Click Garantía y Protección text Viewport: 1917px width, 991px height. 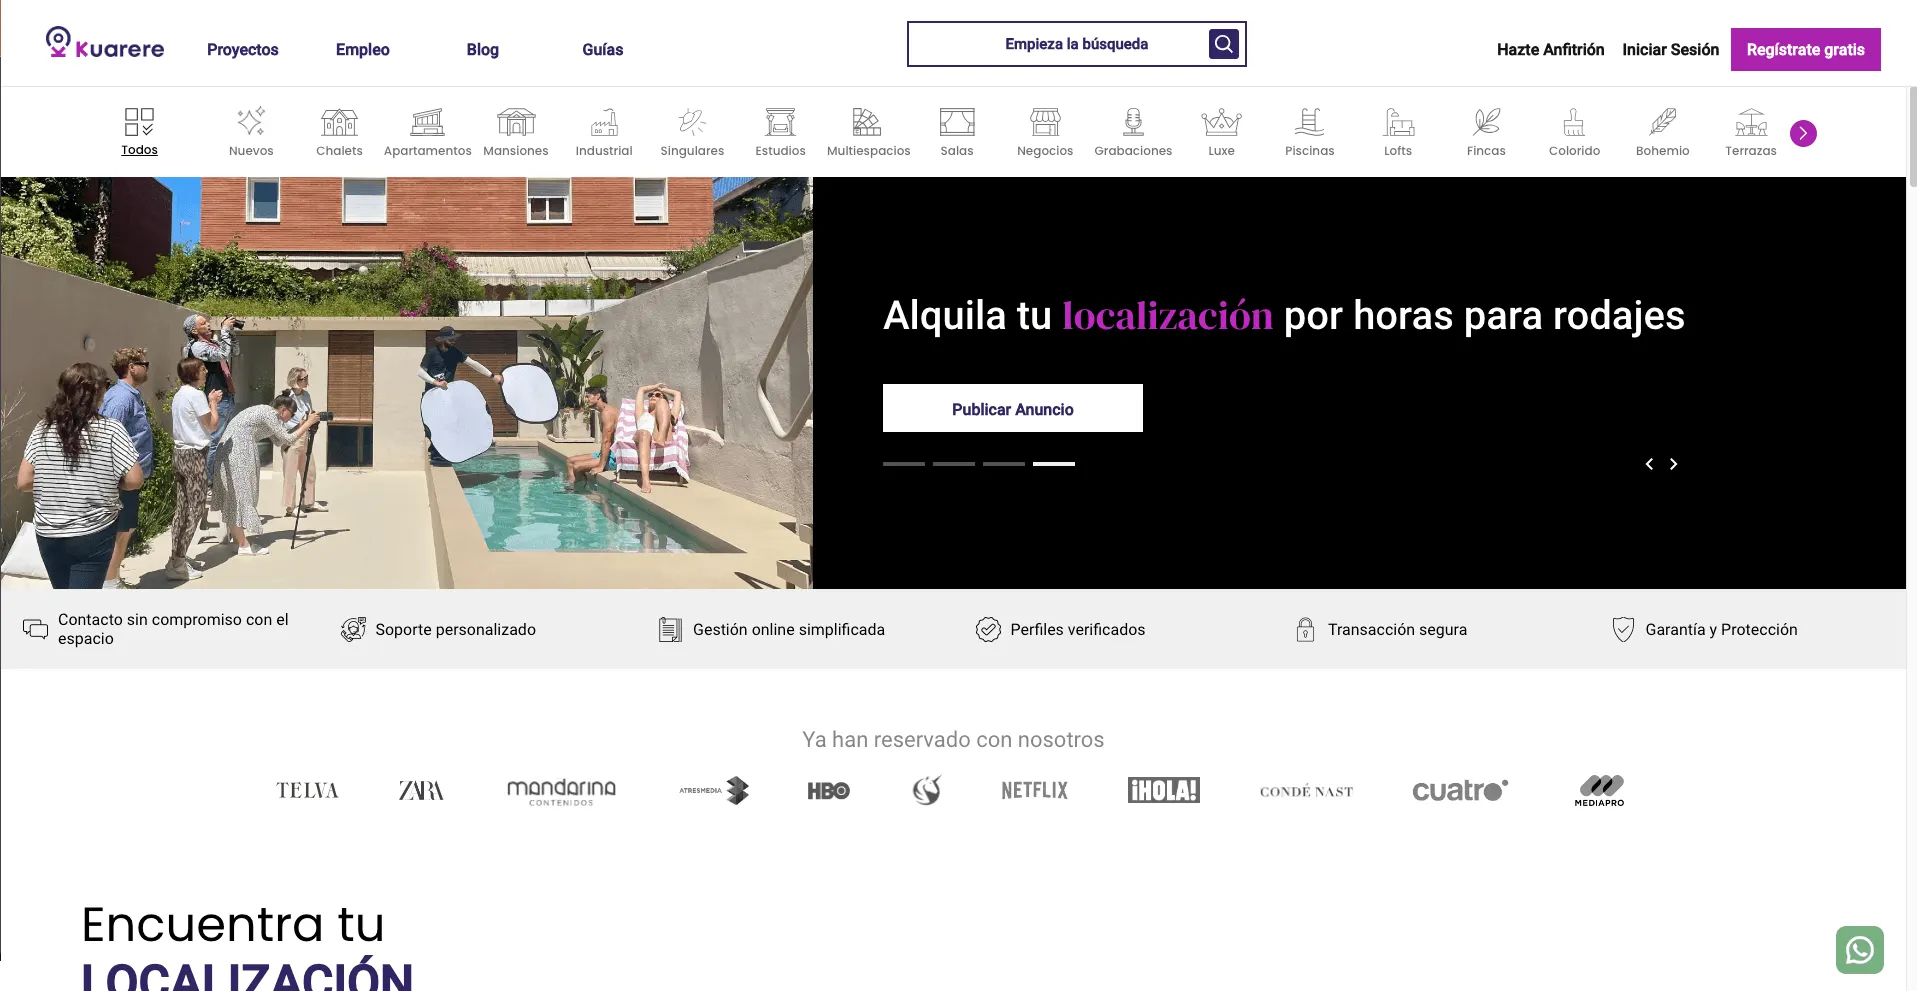[x=1721, y=629]
